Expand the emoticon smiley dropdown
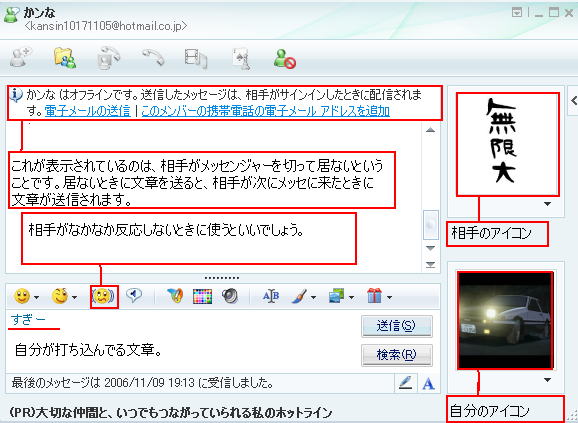The image size is (578, 423). pyautogui.click(x=36, y=297)
